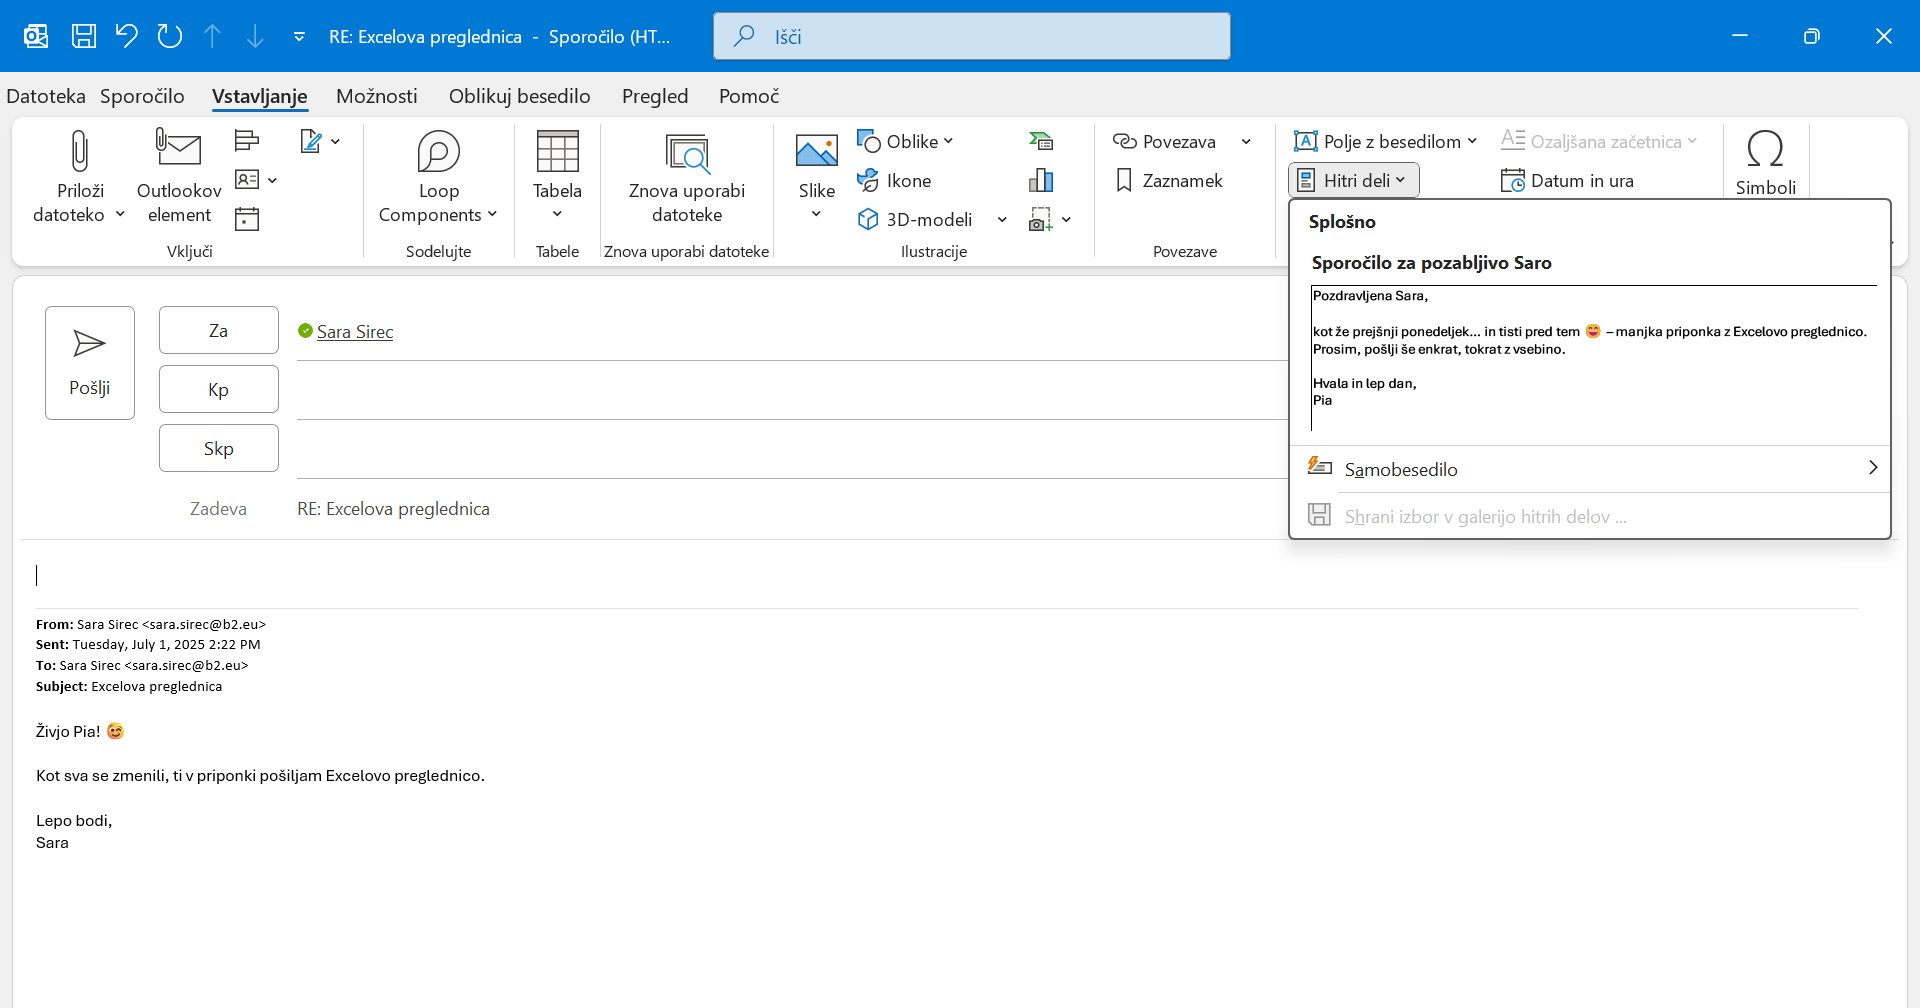Screen dimensions: 1920x1008
Task: Click the Skp button
Action: pos(218,448)
